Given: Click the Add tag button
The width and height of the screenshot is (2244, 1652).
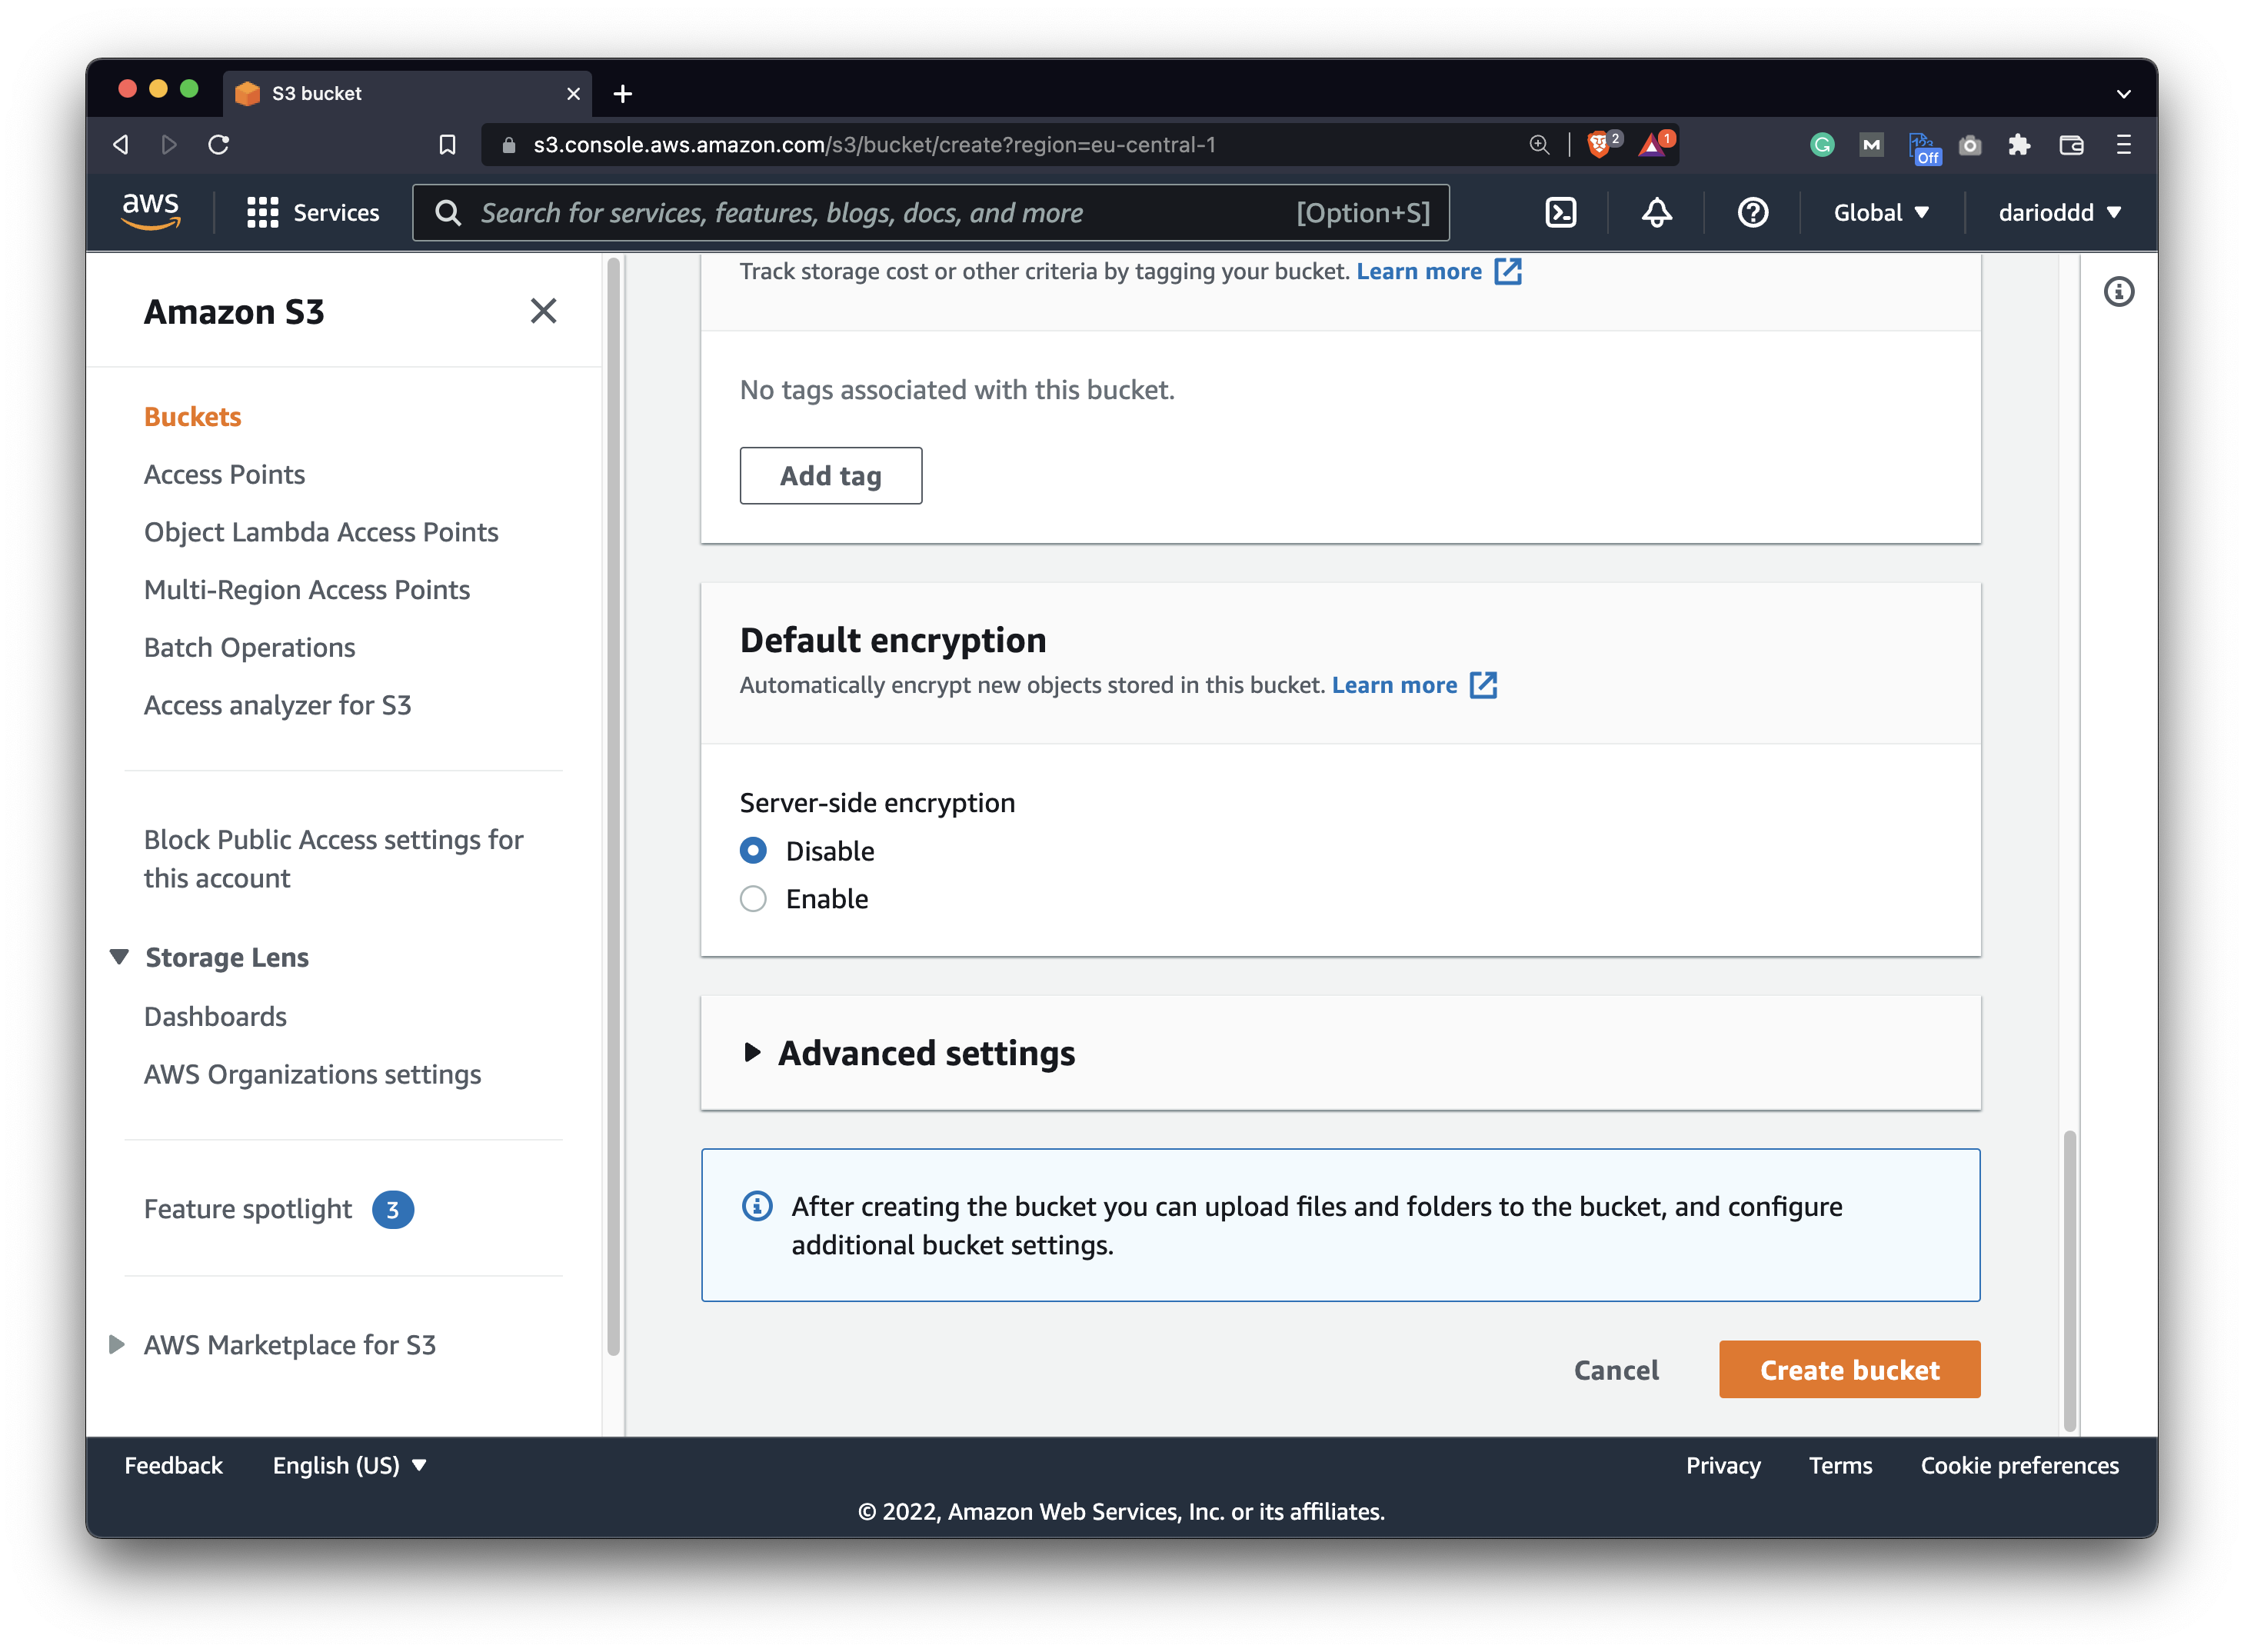Looking at the screenshot, I should [x=830, y=476].
